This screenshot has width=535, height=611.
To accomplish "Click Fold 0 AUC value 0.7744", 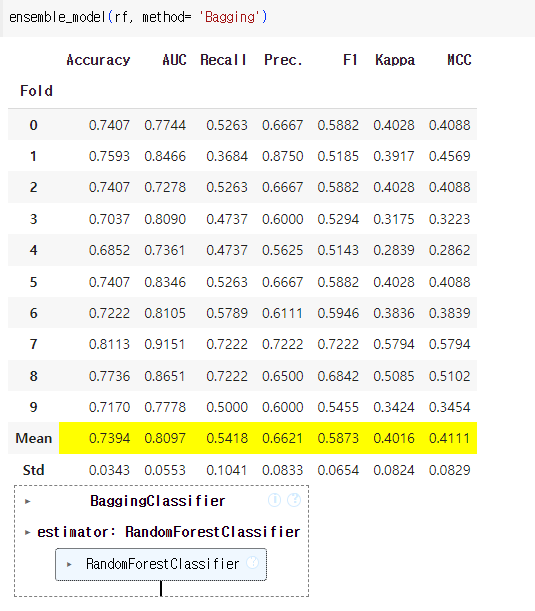I will 165,125.
